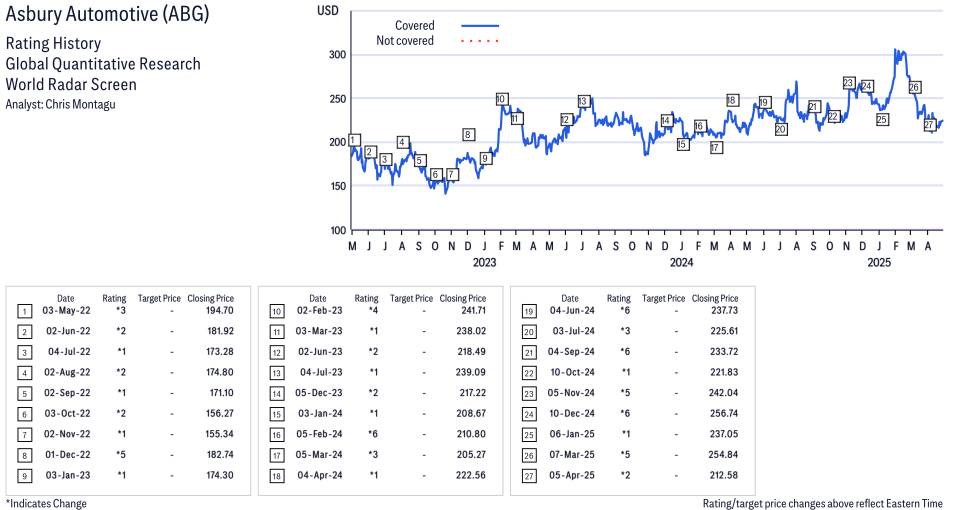Viewport: 954px width, 510px height.
Task: Select closing price 222.56
Action: coord(472,475)
